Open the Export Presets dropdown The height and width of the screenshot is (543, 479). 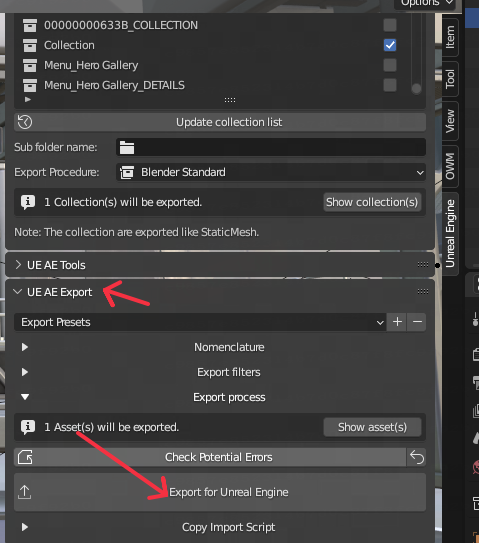pyautogui.click(x=200, y=322)
